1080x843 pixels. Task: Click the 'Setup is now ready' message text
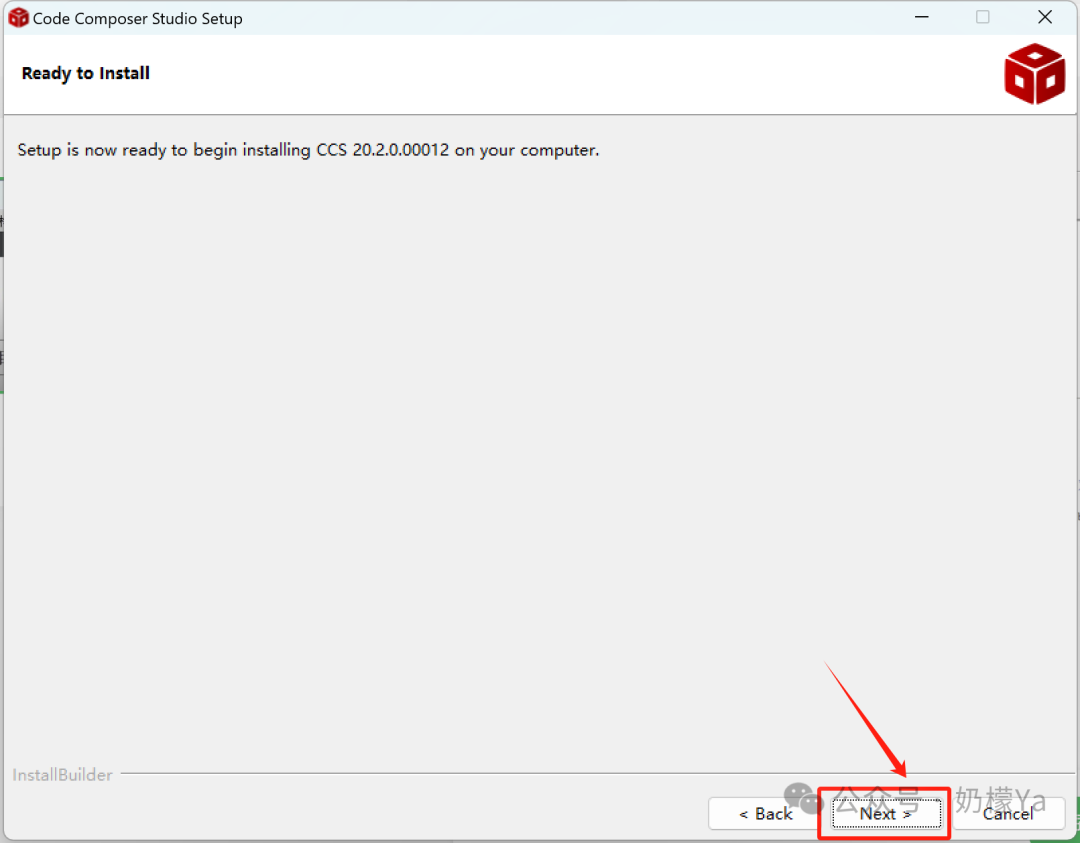pos(308,150)
